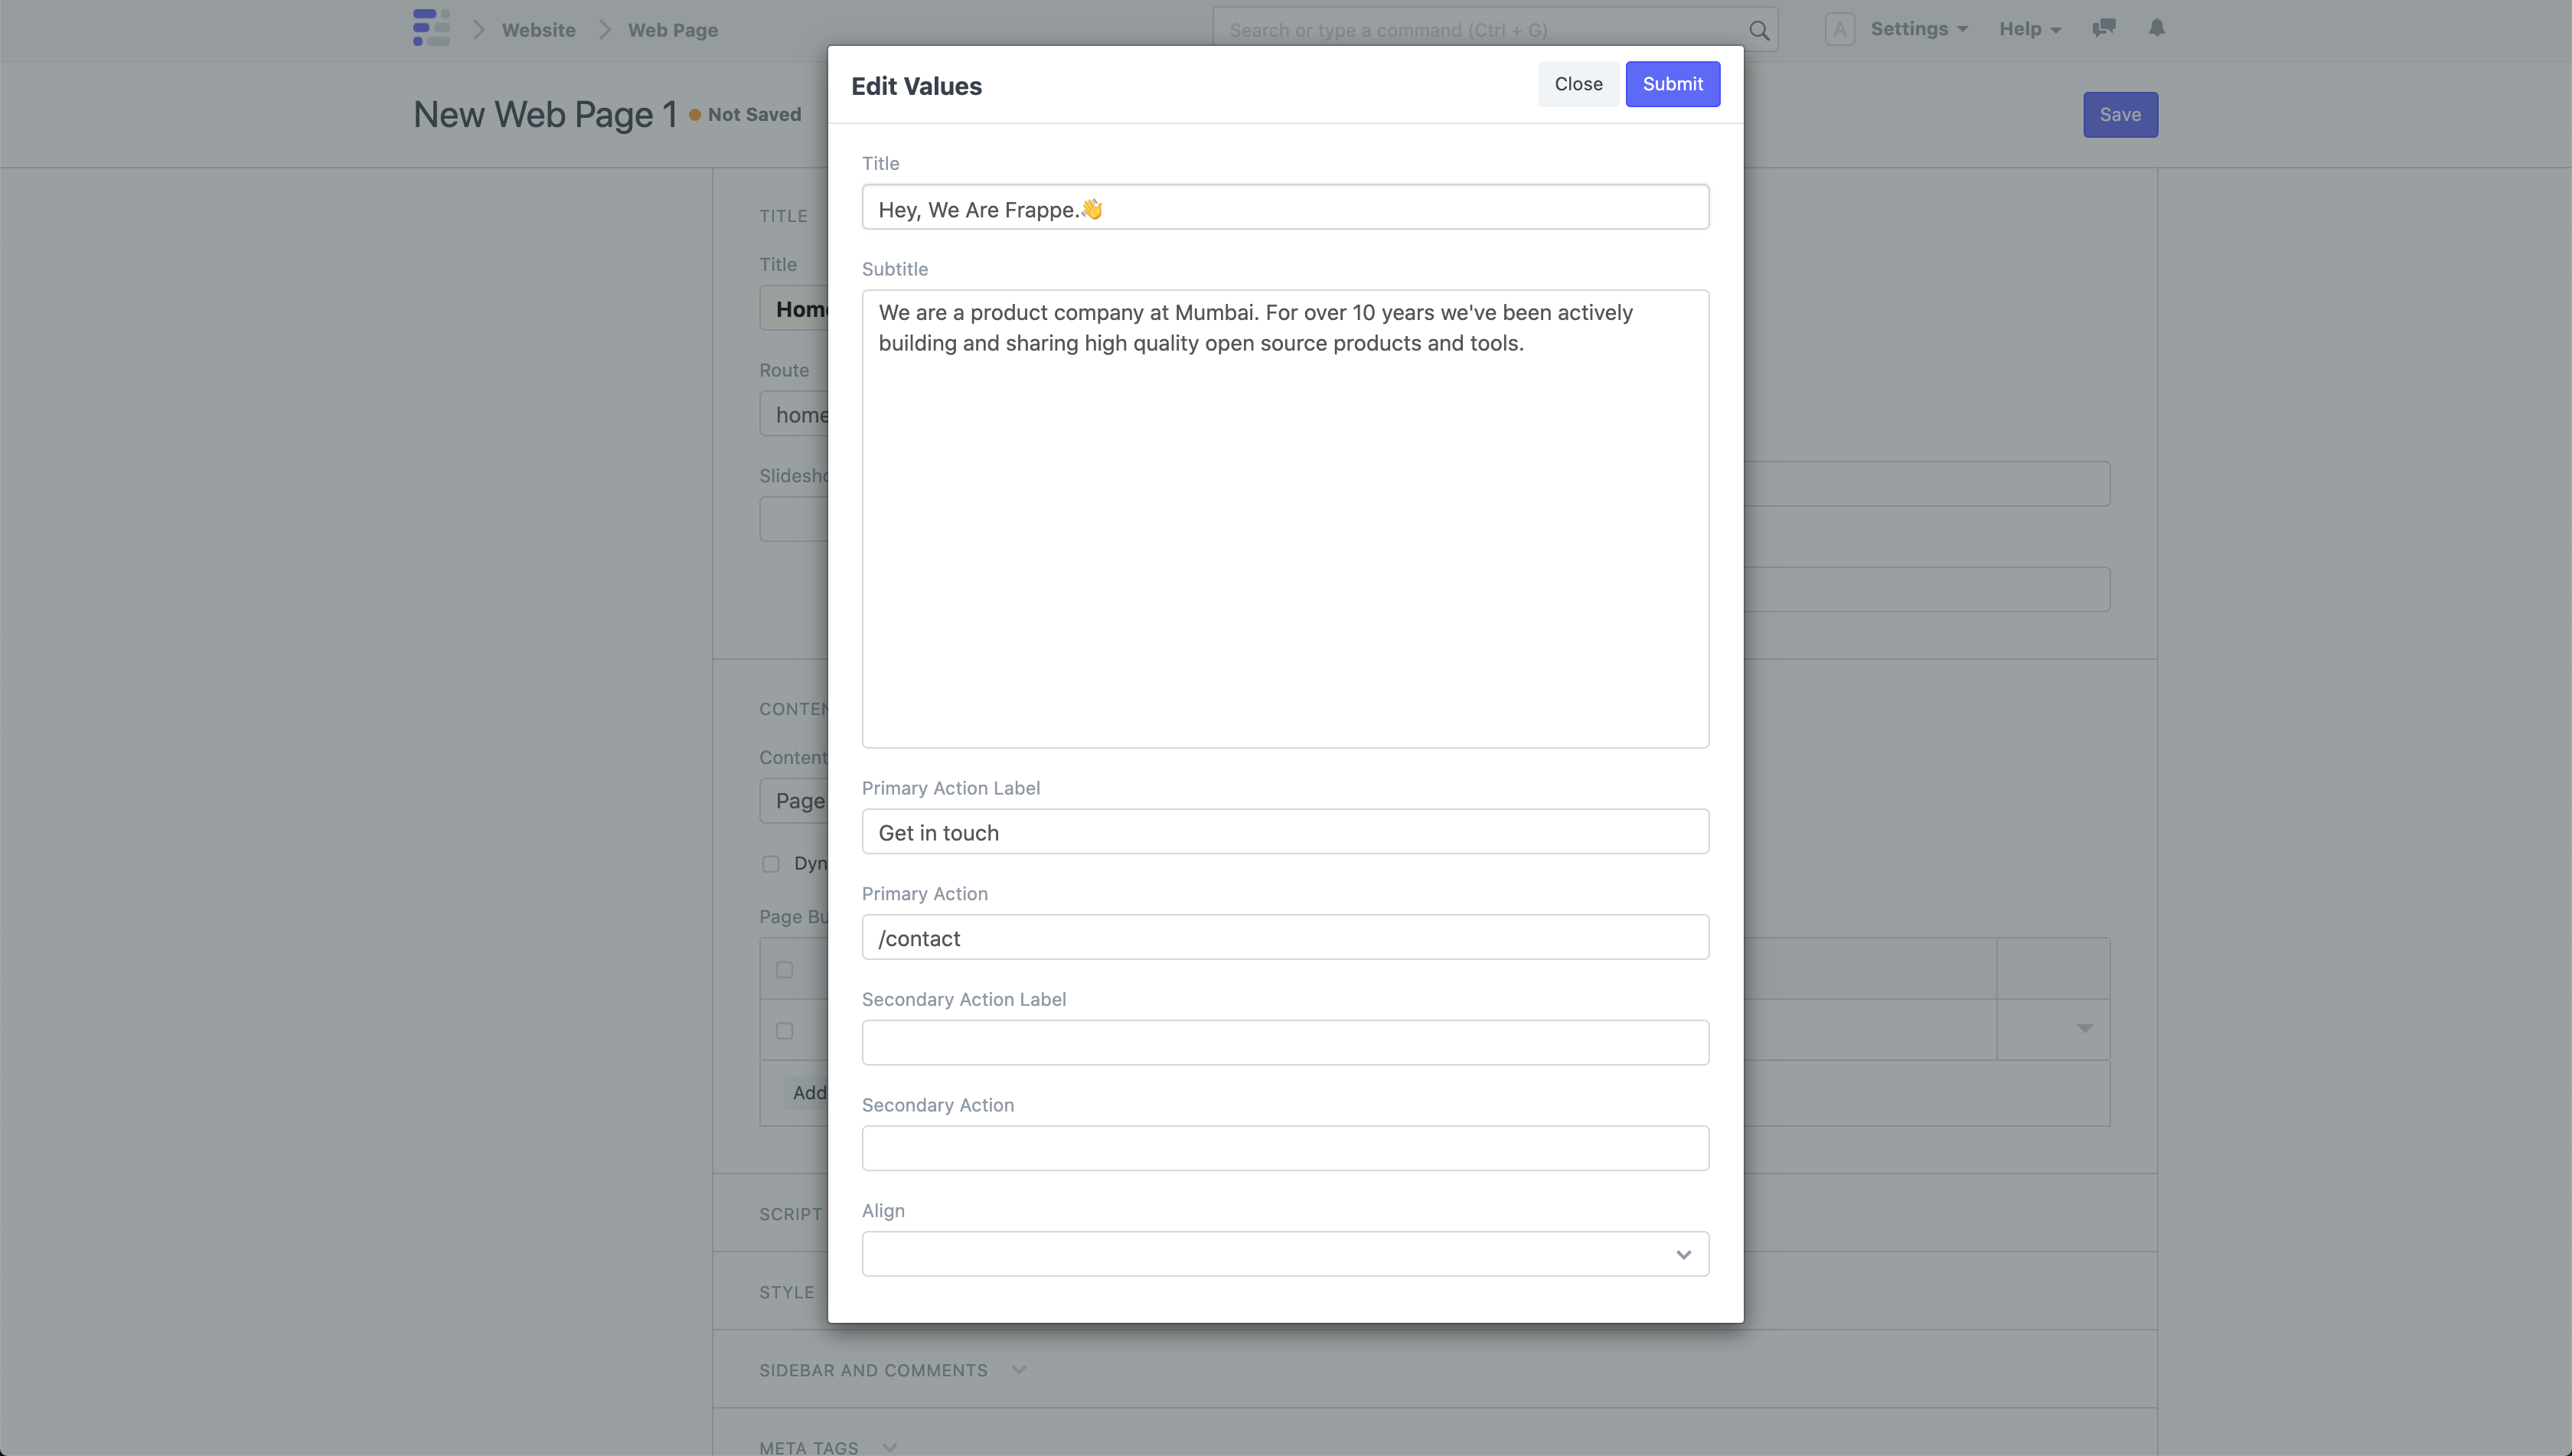
Task: Click the Secondary Action Label field
Action: pos(1286,1043)
